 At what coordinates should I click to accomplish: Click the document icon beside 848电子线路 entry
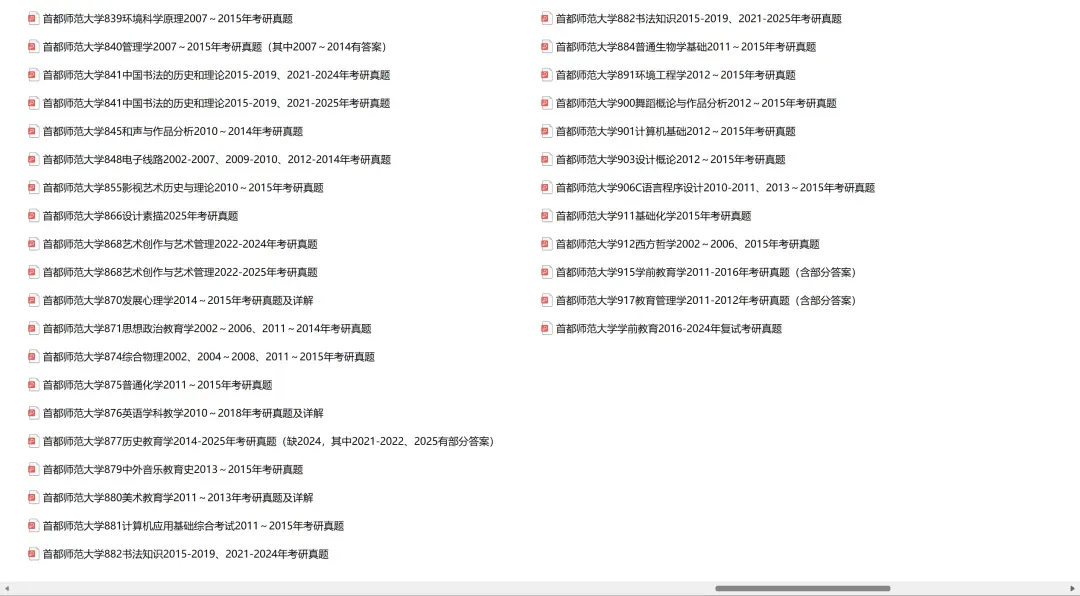coord(33,158)
